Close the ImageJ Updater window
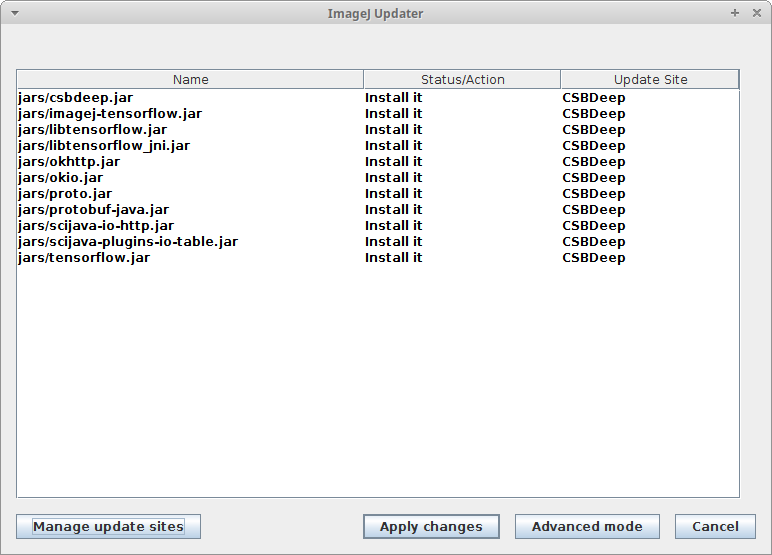The image size is (772, 555). tap(757, 13)
